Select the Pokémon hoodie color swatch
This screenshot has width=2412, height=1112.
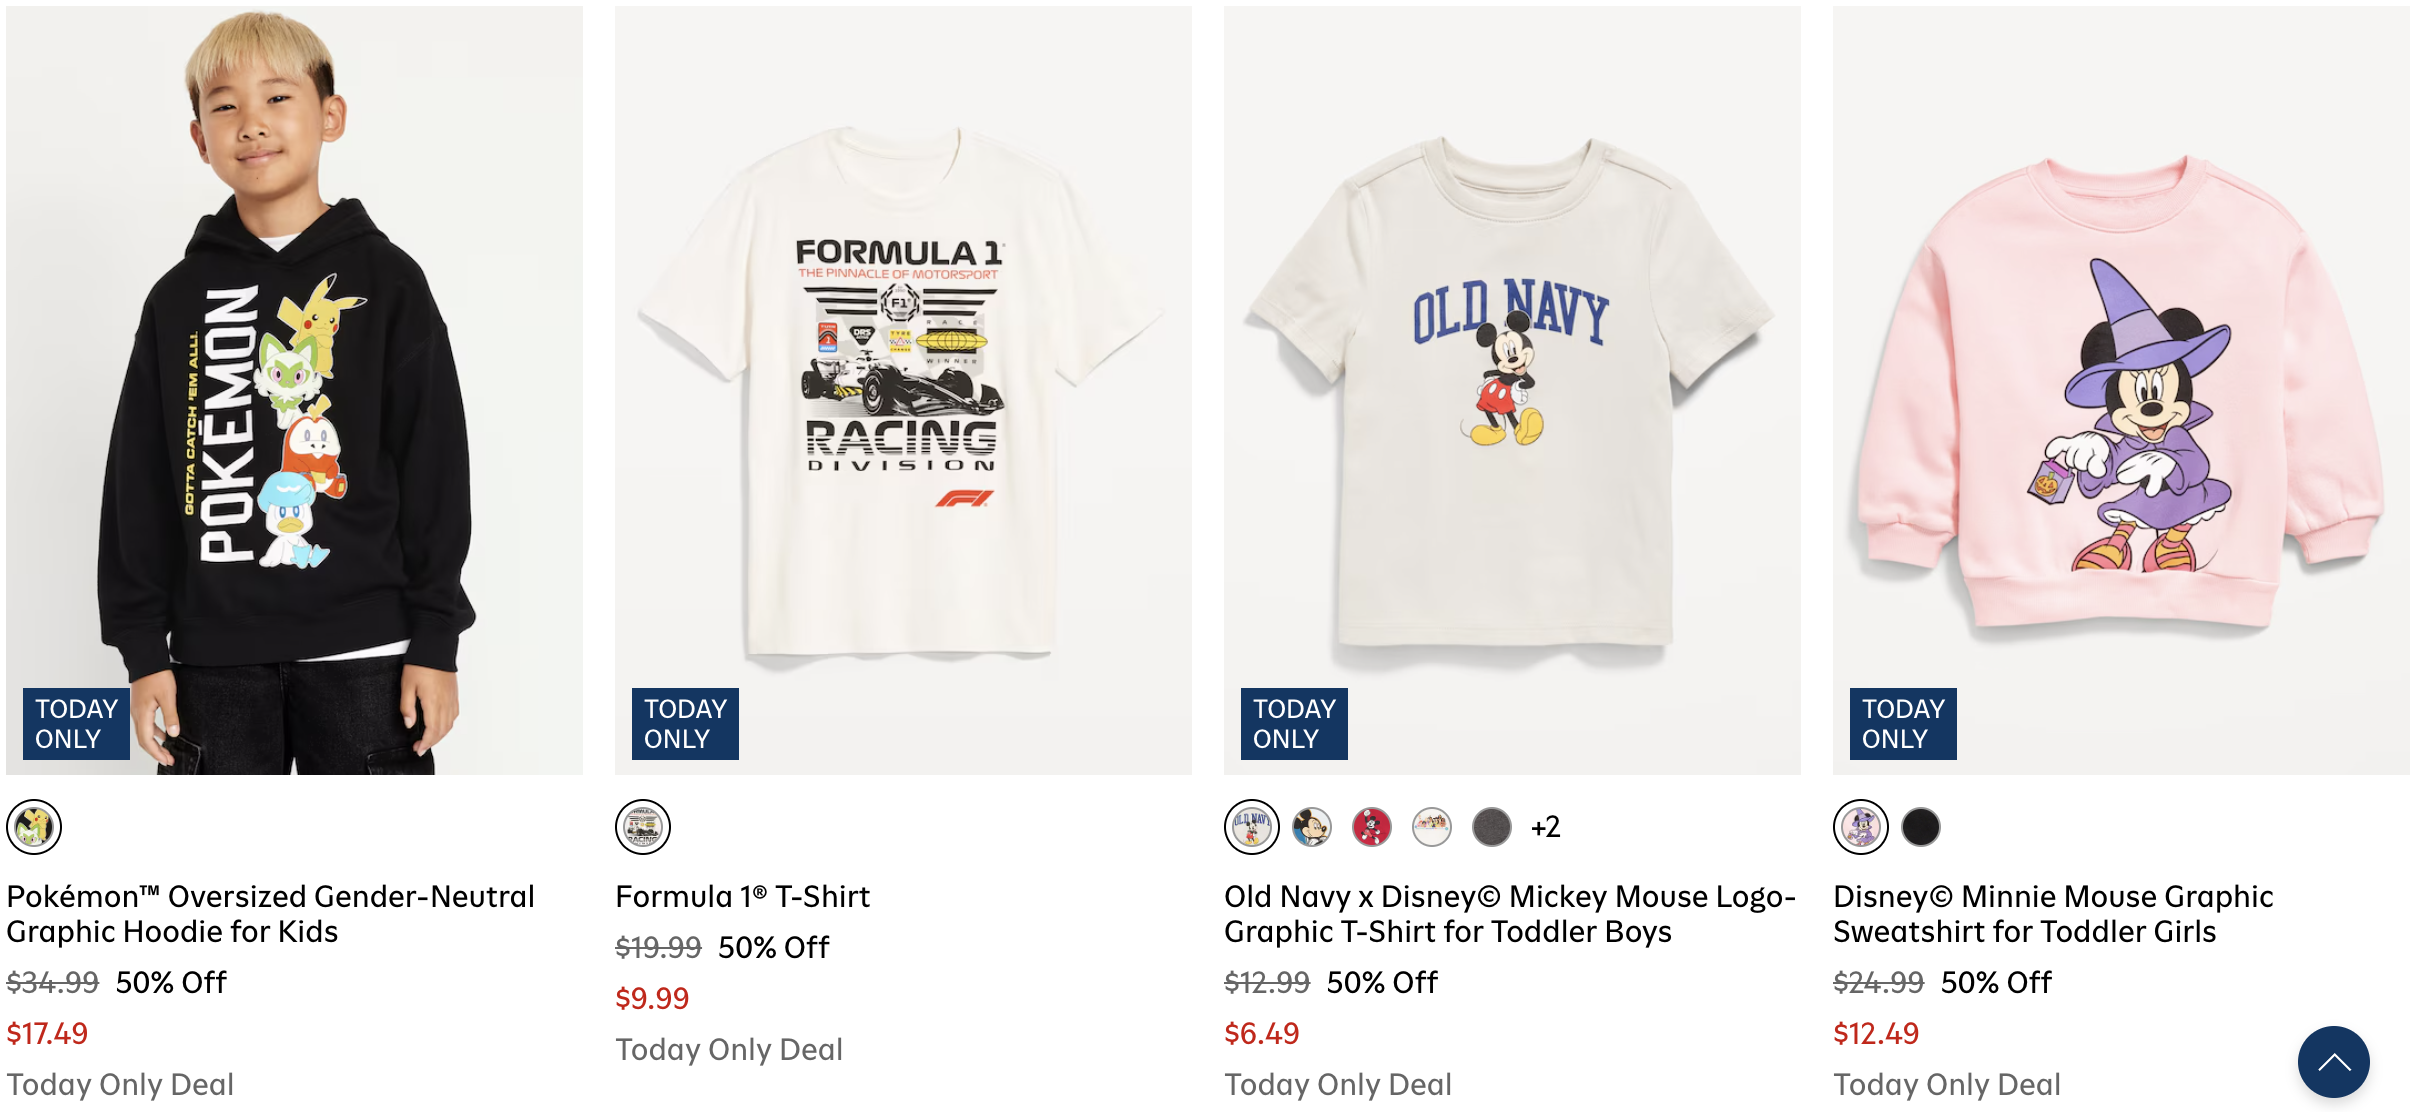34,827
